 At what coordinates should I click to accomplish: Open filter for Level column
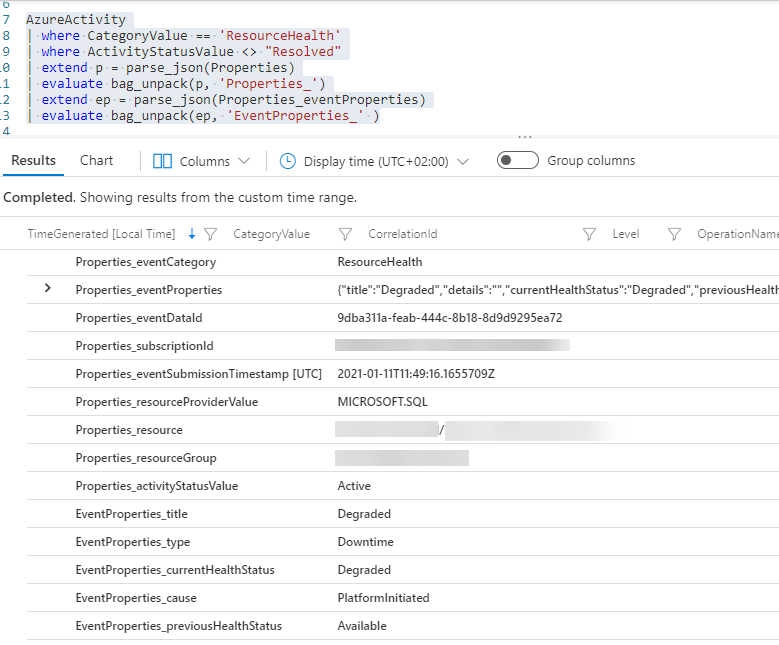click(674, 234)
